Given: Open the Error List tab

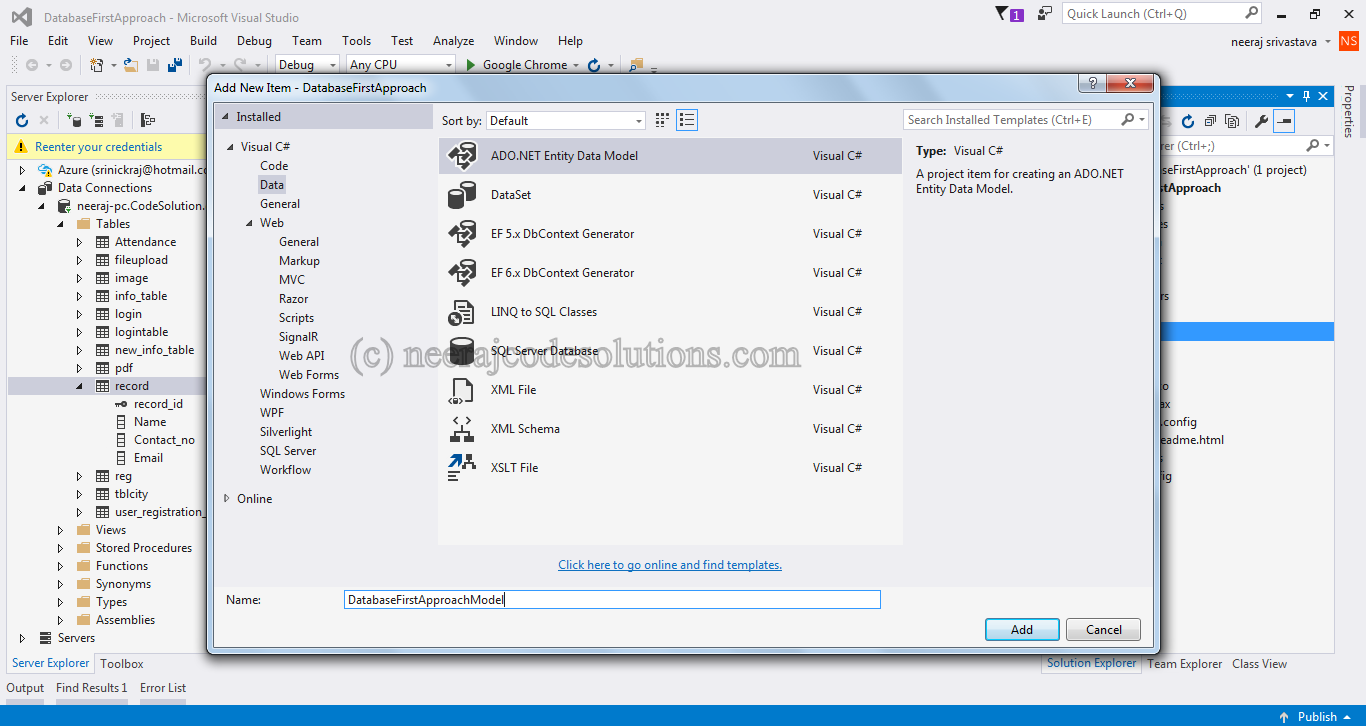Looking at the screenshot, I should [163, 688].
